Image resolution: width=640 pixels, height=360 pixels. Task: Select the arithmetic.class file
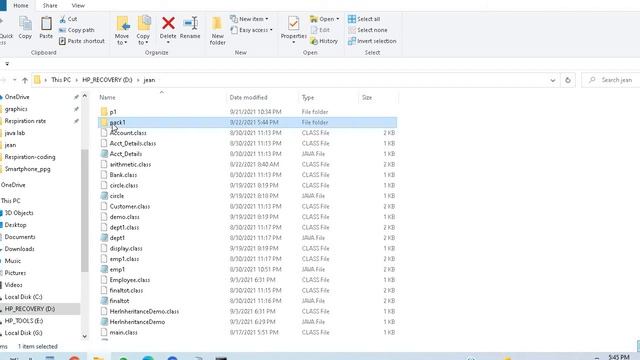(x=247, y=164)
